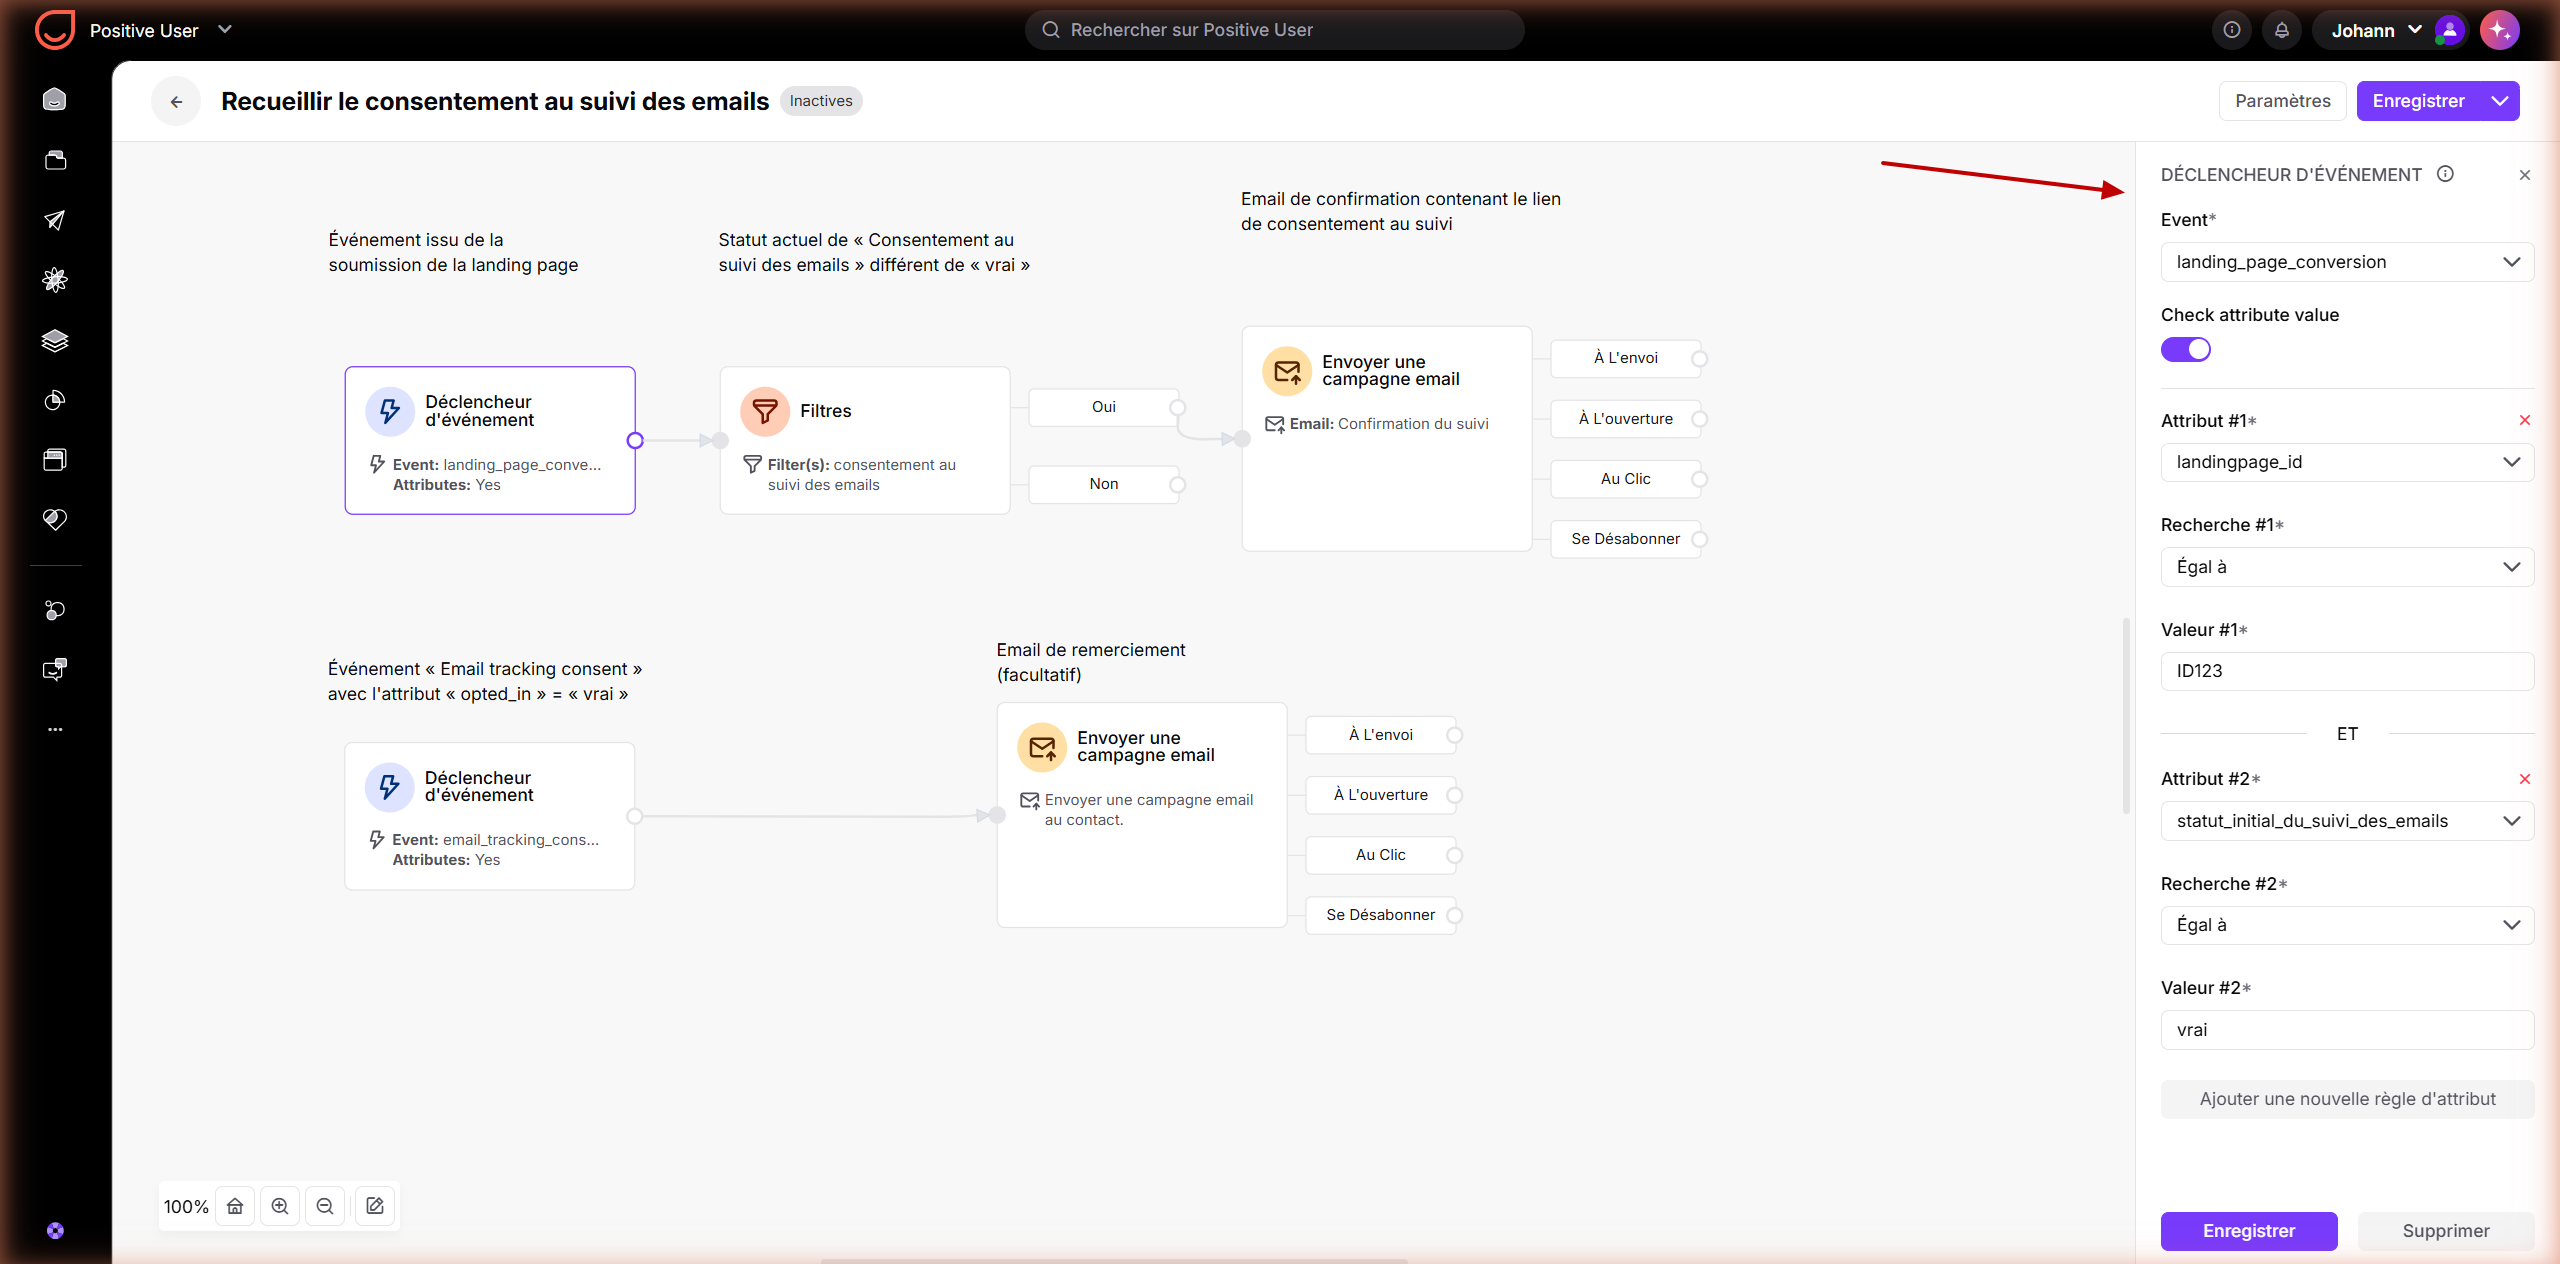Open the Attribut #1 dropdown landingpage_id
Viewport: 2560px width, 1264px height.
tap(2347, 462)
